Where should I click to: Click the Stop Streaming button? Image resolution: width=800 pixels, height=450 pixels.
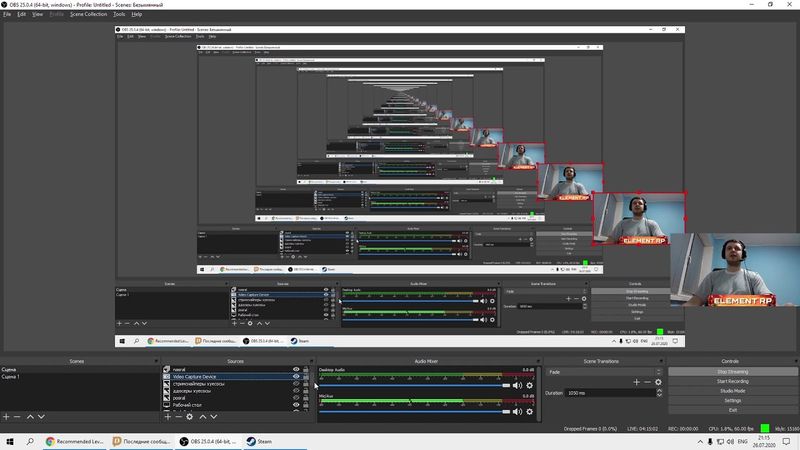pos(733,371)
